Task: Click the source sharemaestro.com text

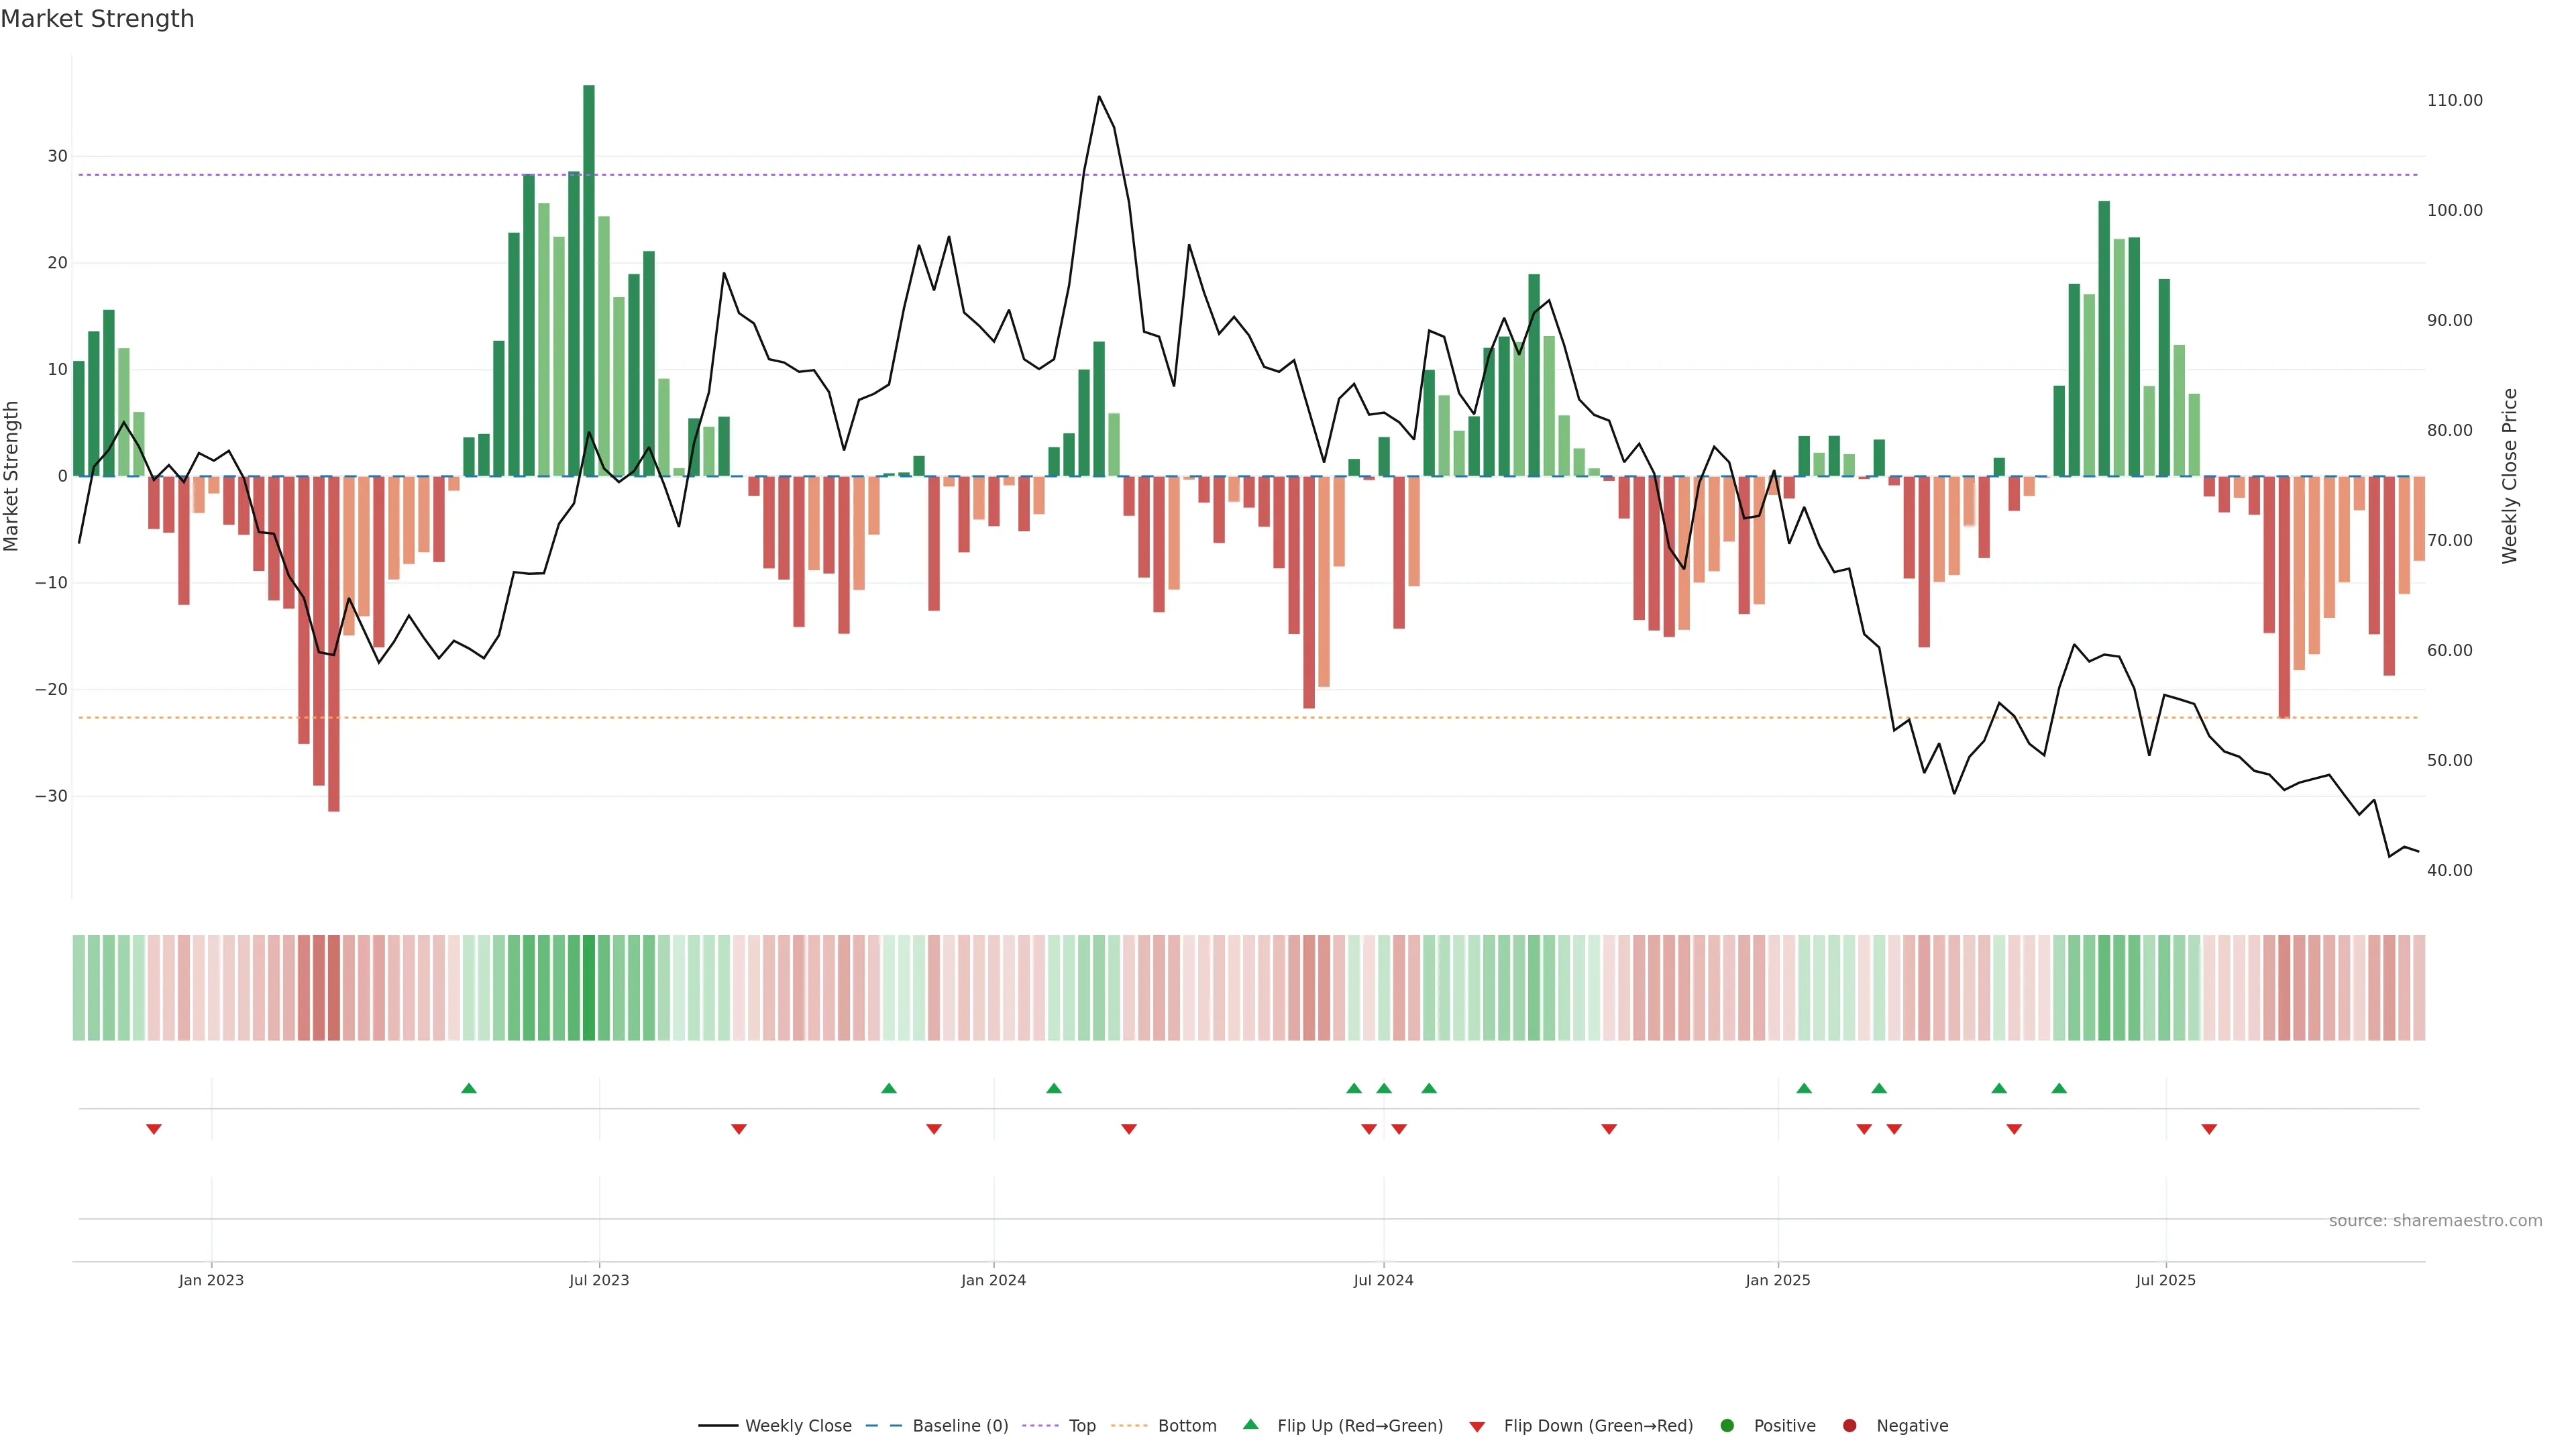Action: pyautogui.click(x=2435, y=1220)
